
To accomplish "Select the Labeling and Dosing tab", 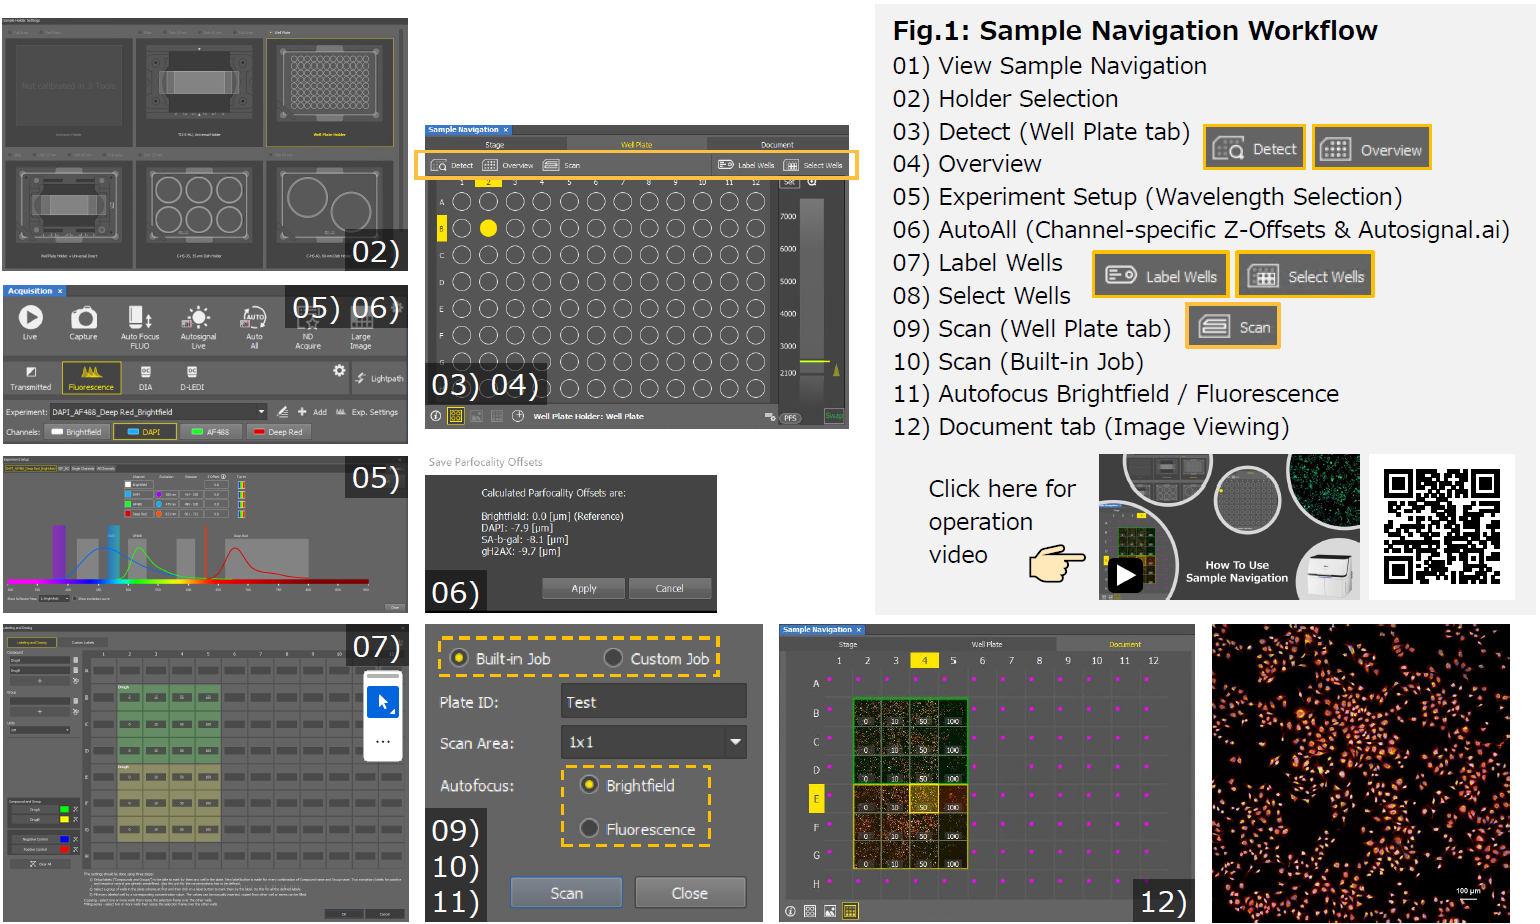I will 32,643.
